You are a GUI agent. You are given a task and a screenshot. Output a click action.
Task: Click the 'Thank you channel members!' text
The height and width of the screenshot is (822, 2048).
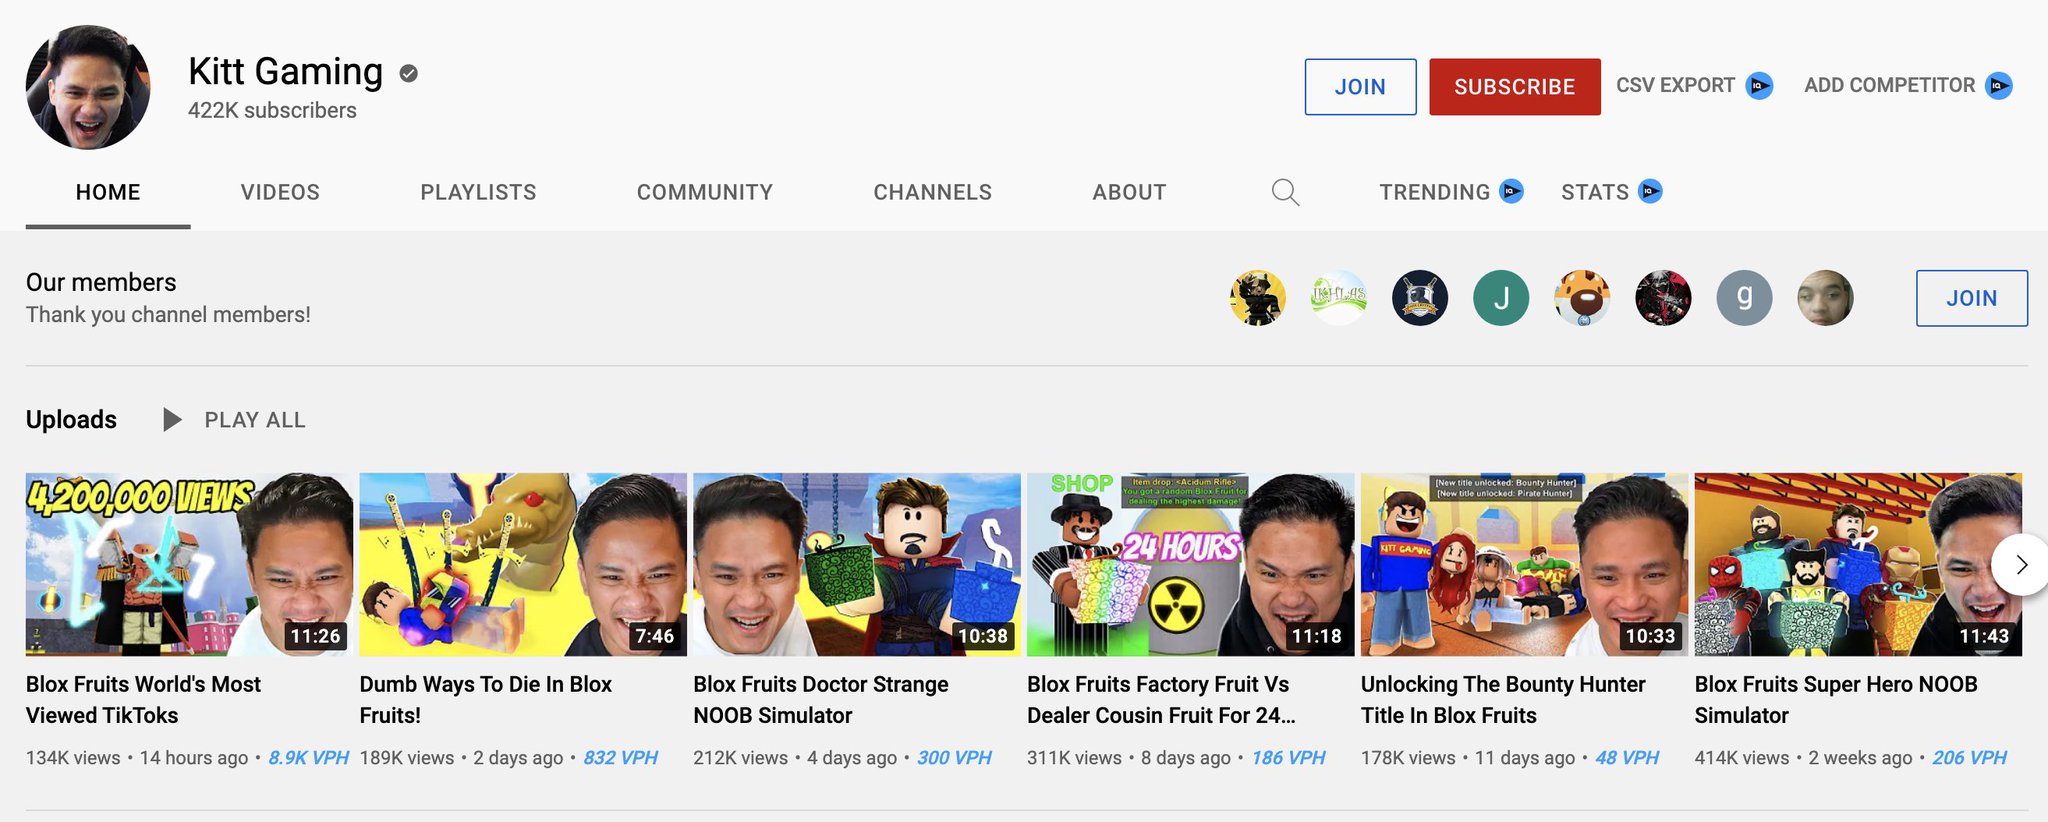[168, 315]
